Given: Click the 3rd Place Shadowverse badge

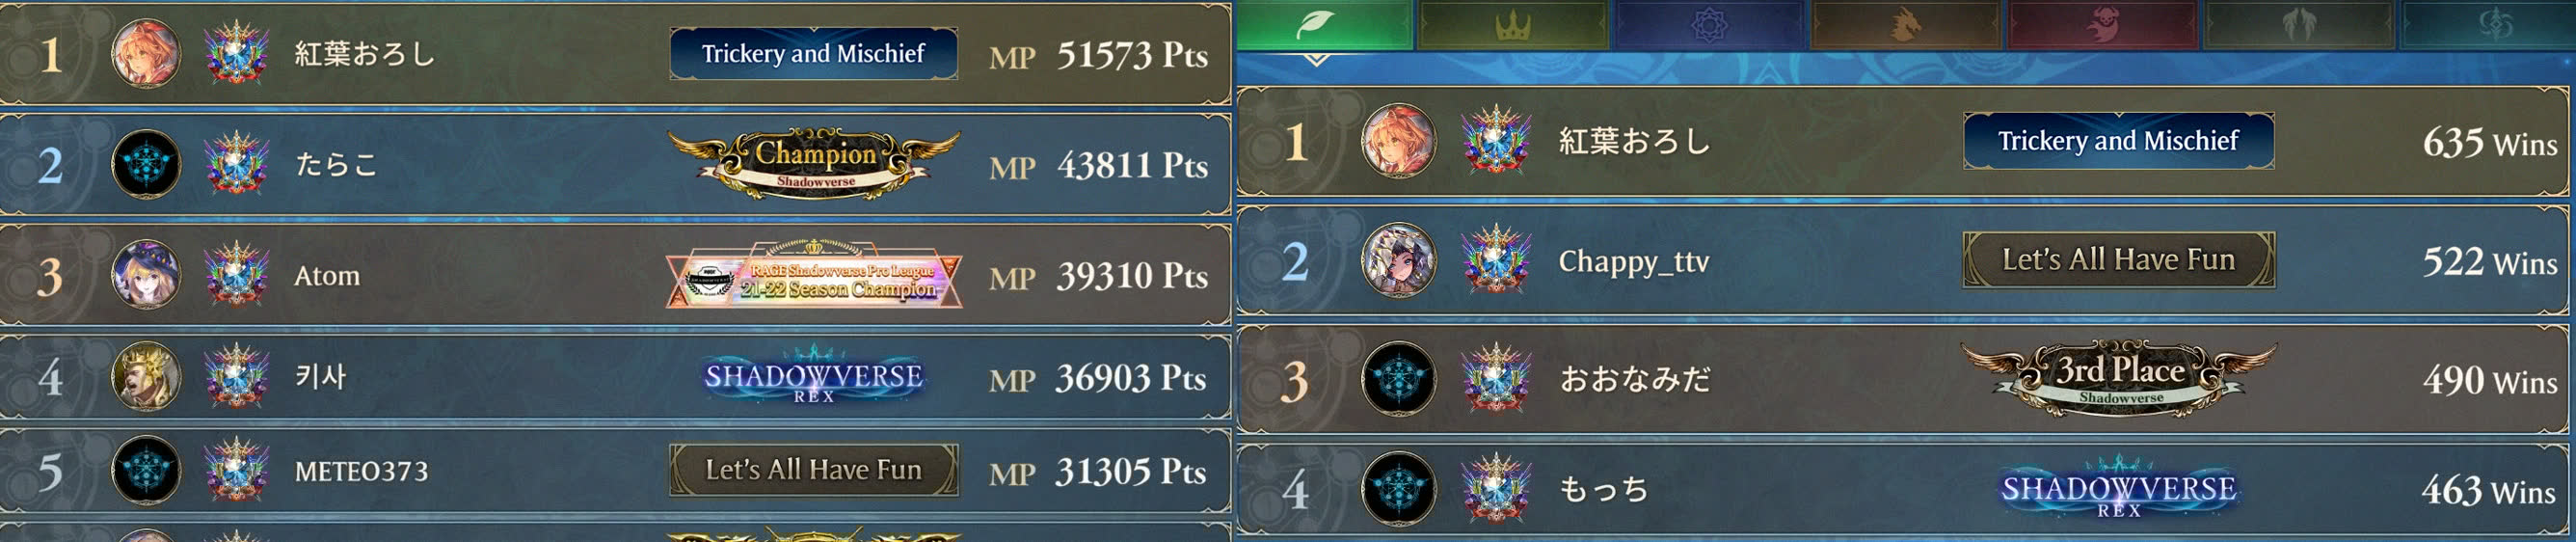Looking at the screenshot, I should click(2118, 377).
